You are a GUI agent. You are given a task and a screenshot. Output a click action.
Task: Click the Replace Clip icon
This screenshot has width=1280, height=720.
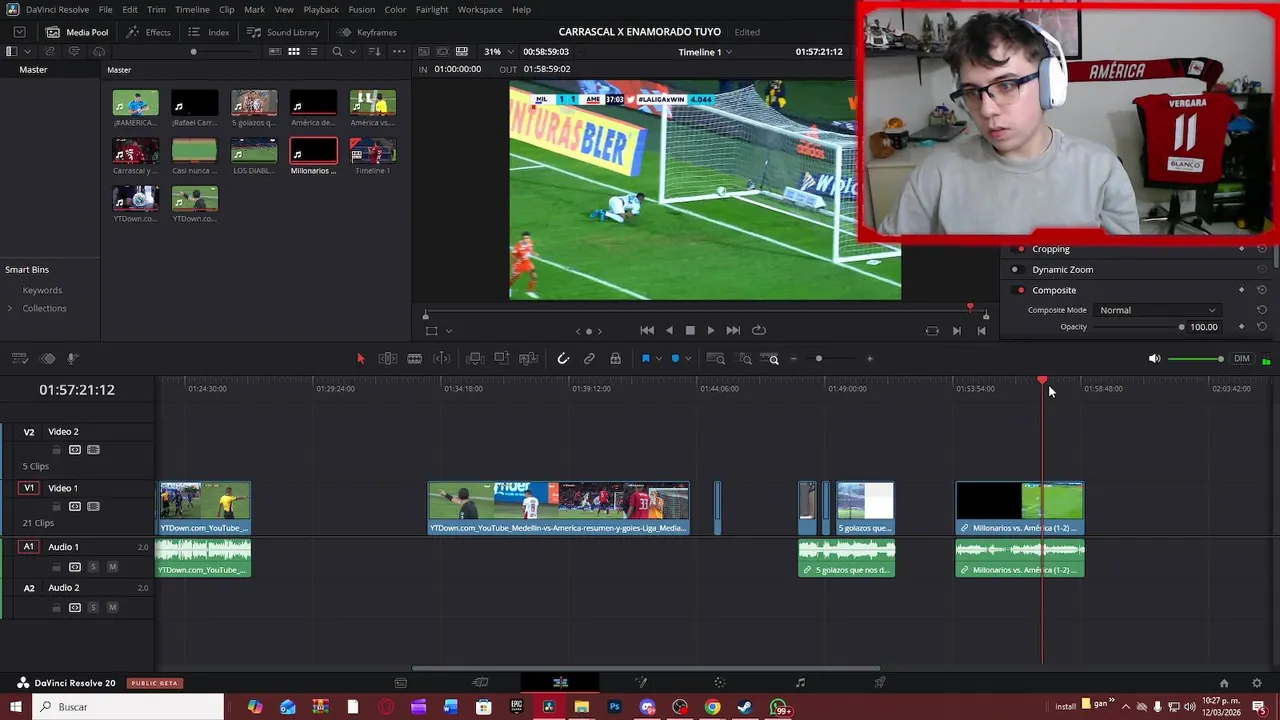tap(529, 358)
